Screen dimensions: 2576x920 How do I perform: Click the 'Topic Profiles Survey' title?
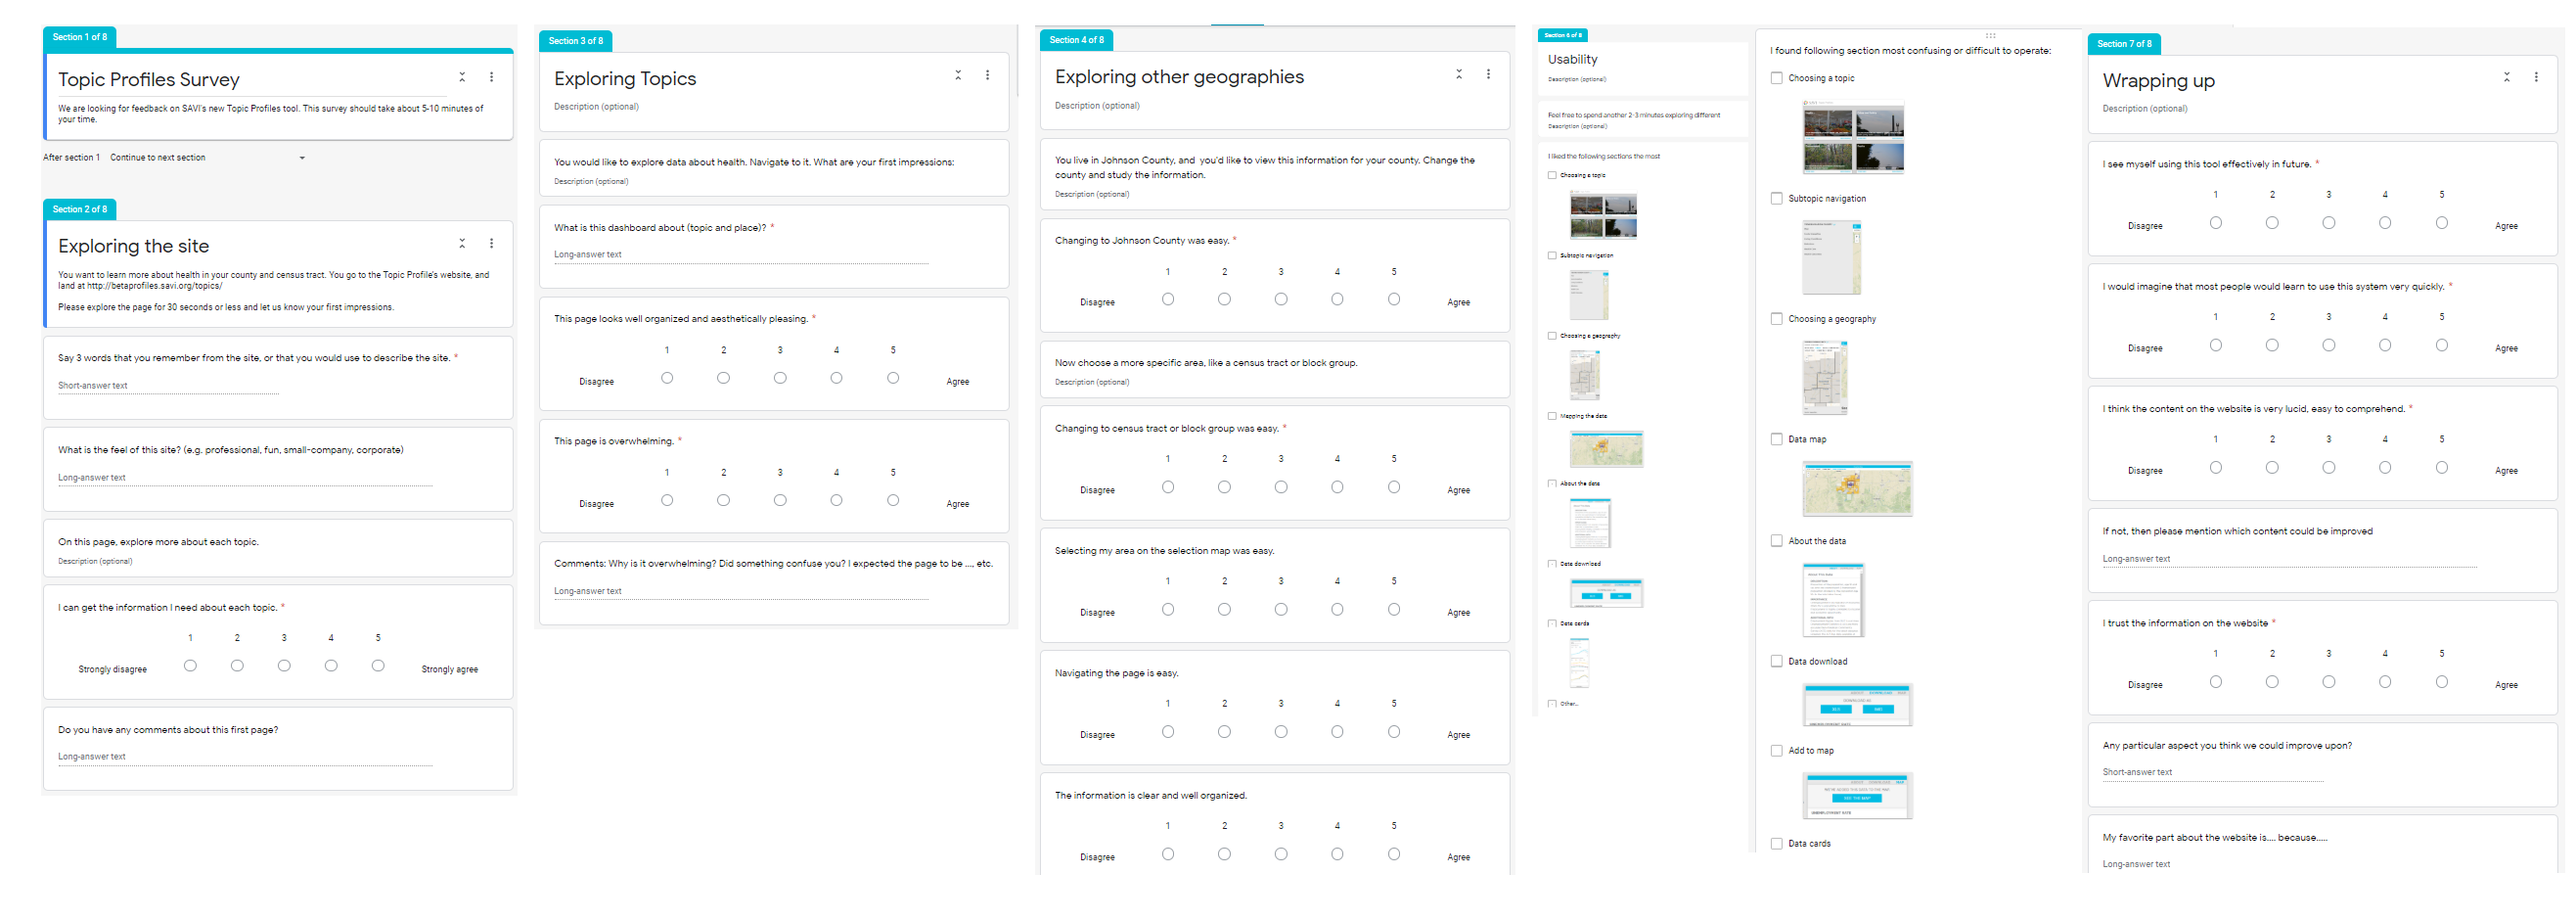coord(149,80)
